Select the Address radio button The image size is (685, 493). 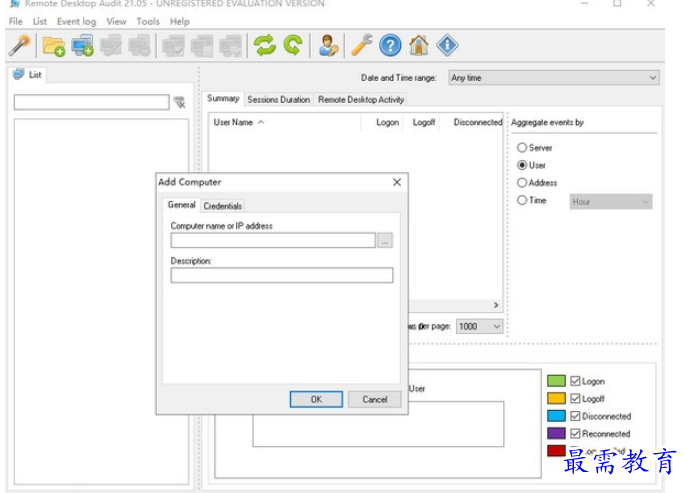[x=522, y=183]
